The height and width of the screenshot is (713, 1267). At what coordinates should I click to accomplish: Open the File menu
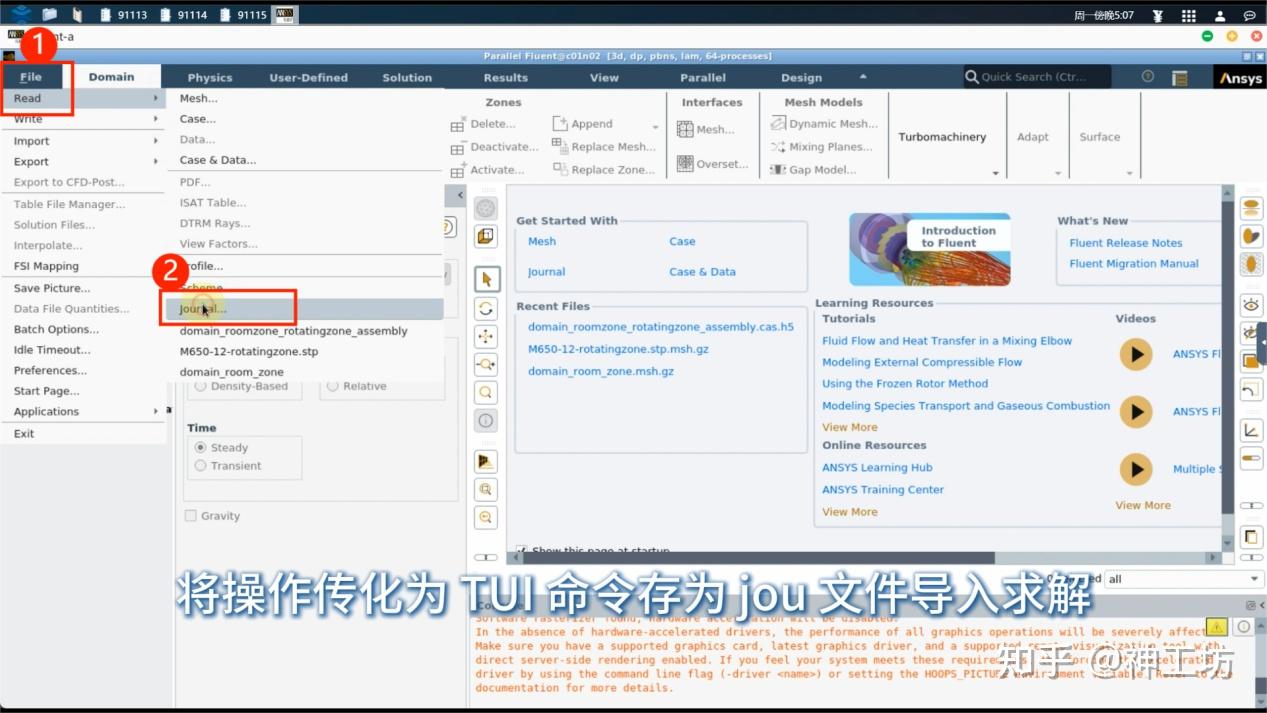pos(31,77)
